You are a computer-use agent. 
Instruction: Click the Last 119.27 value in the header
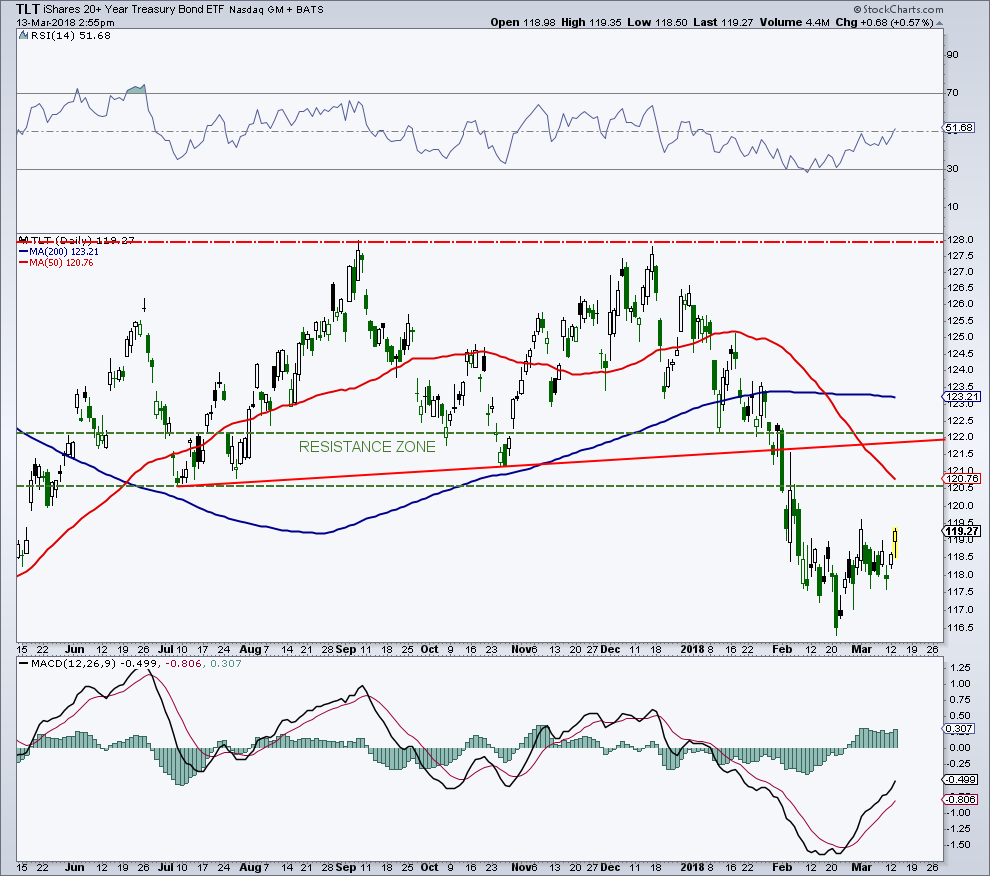723,22
